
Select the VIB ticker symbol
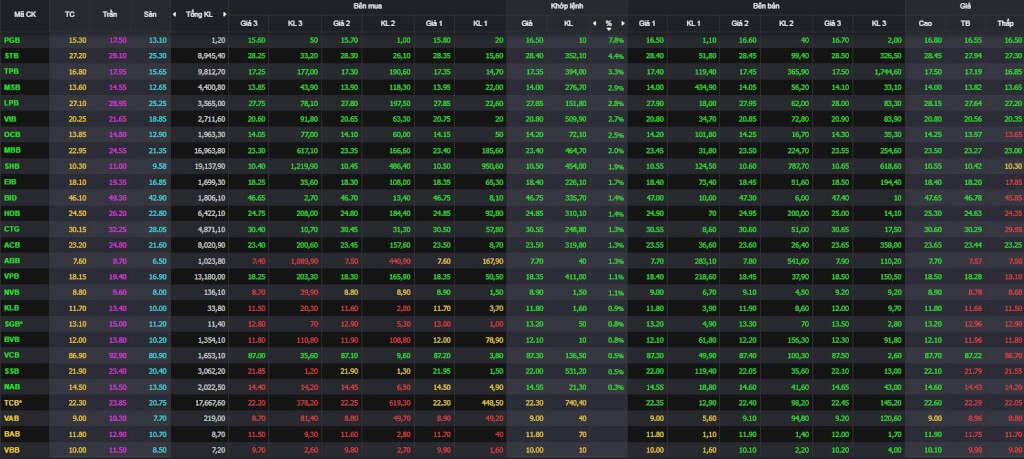point(11,119)
